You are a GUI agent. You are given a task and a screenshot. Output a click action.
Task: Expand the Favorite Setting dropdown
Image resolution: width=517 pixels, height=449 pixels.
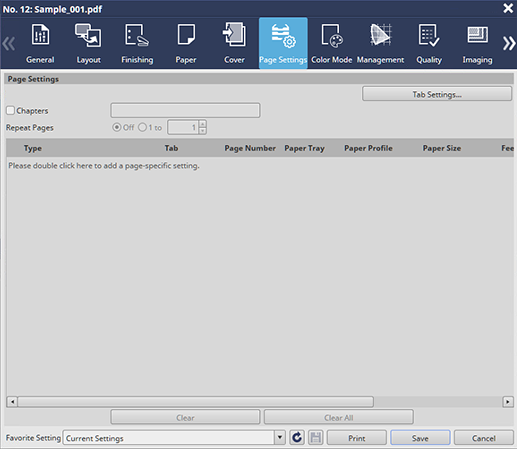(280, 437)
